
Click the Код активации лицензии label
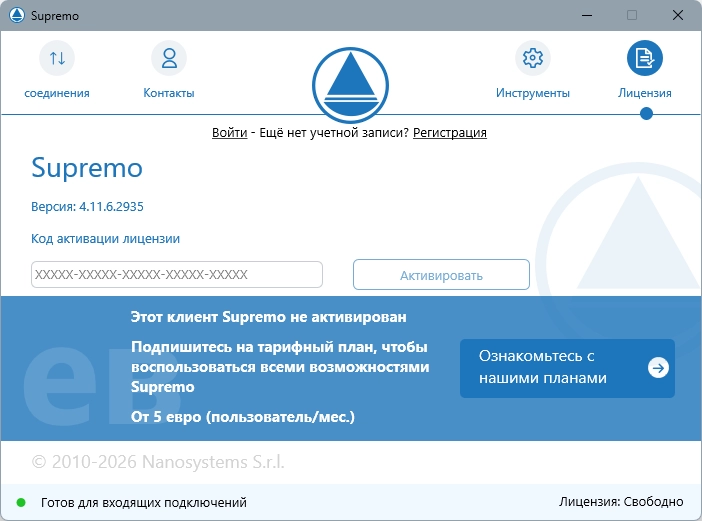point(105,239)
